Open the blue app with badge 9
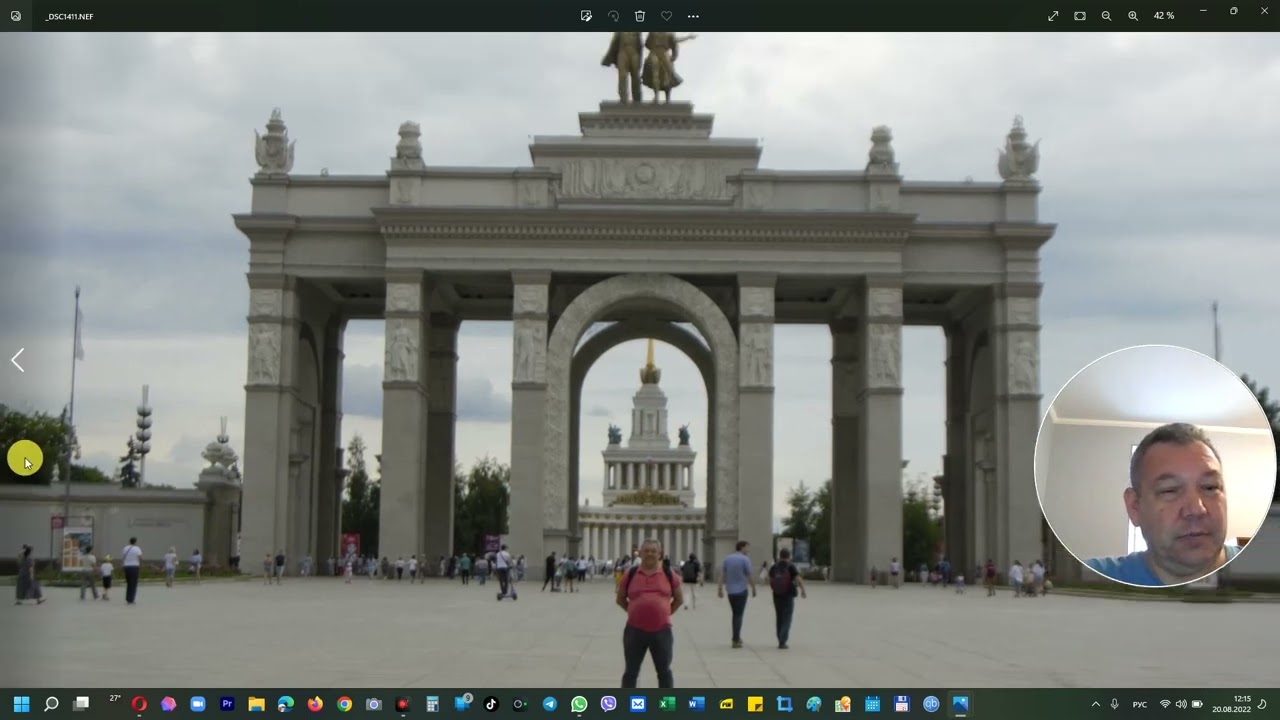This screenshot has height=720, width=1280. (x=462, y=704)
